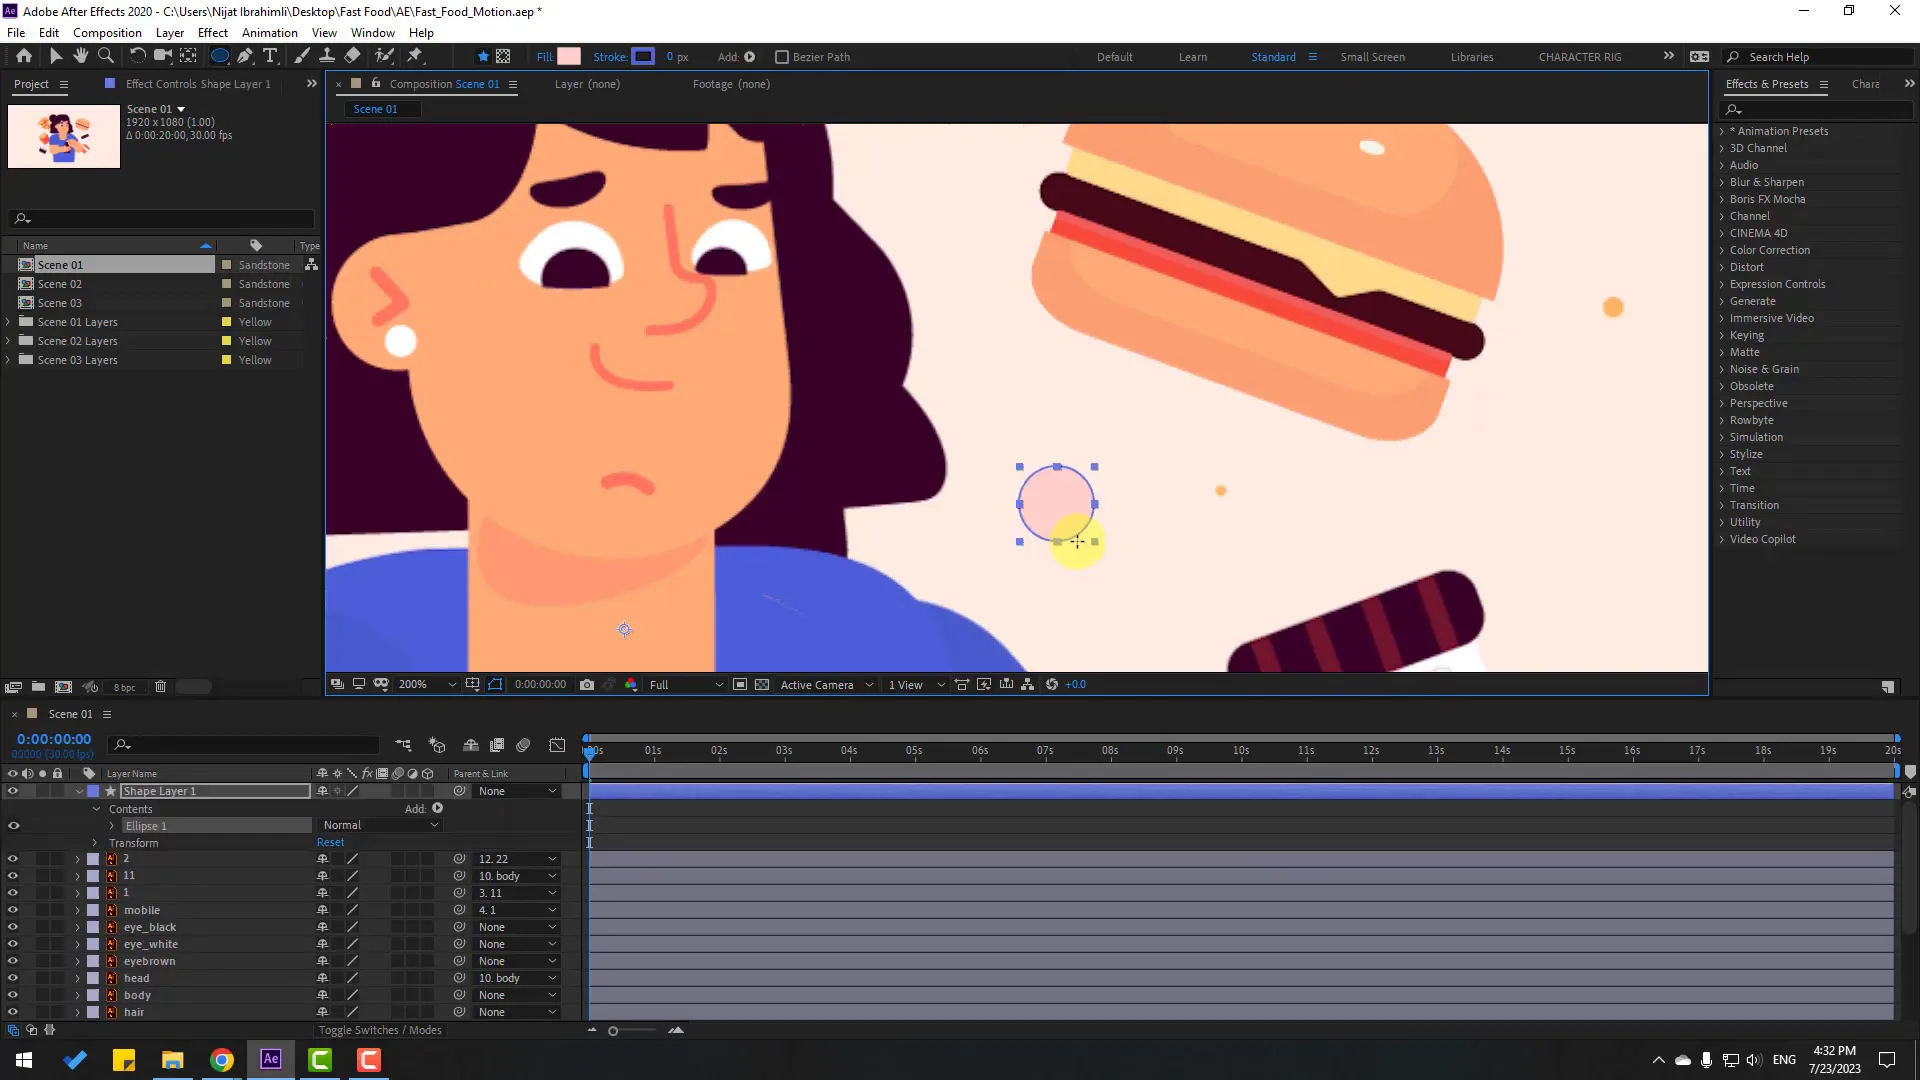Open the blending mode dropdown for Ellipse 1
The image size is (1920, 1080).
[x=378, y=825]
